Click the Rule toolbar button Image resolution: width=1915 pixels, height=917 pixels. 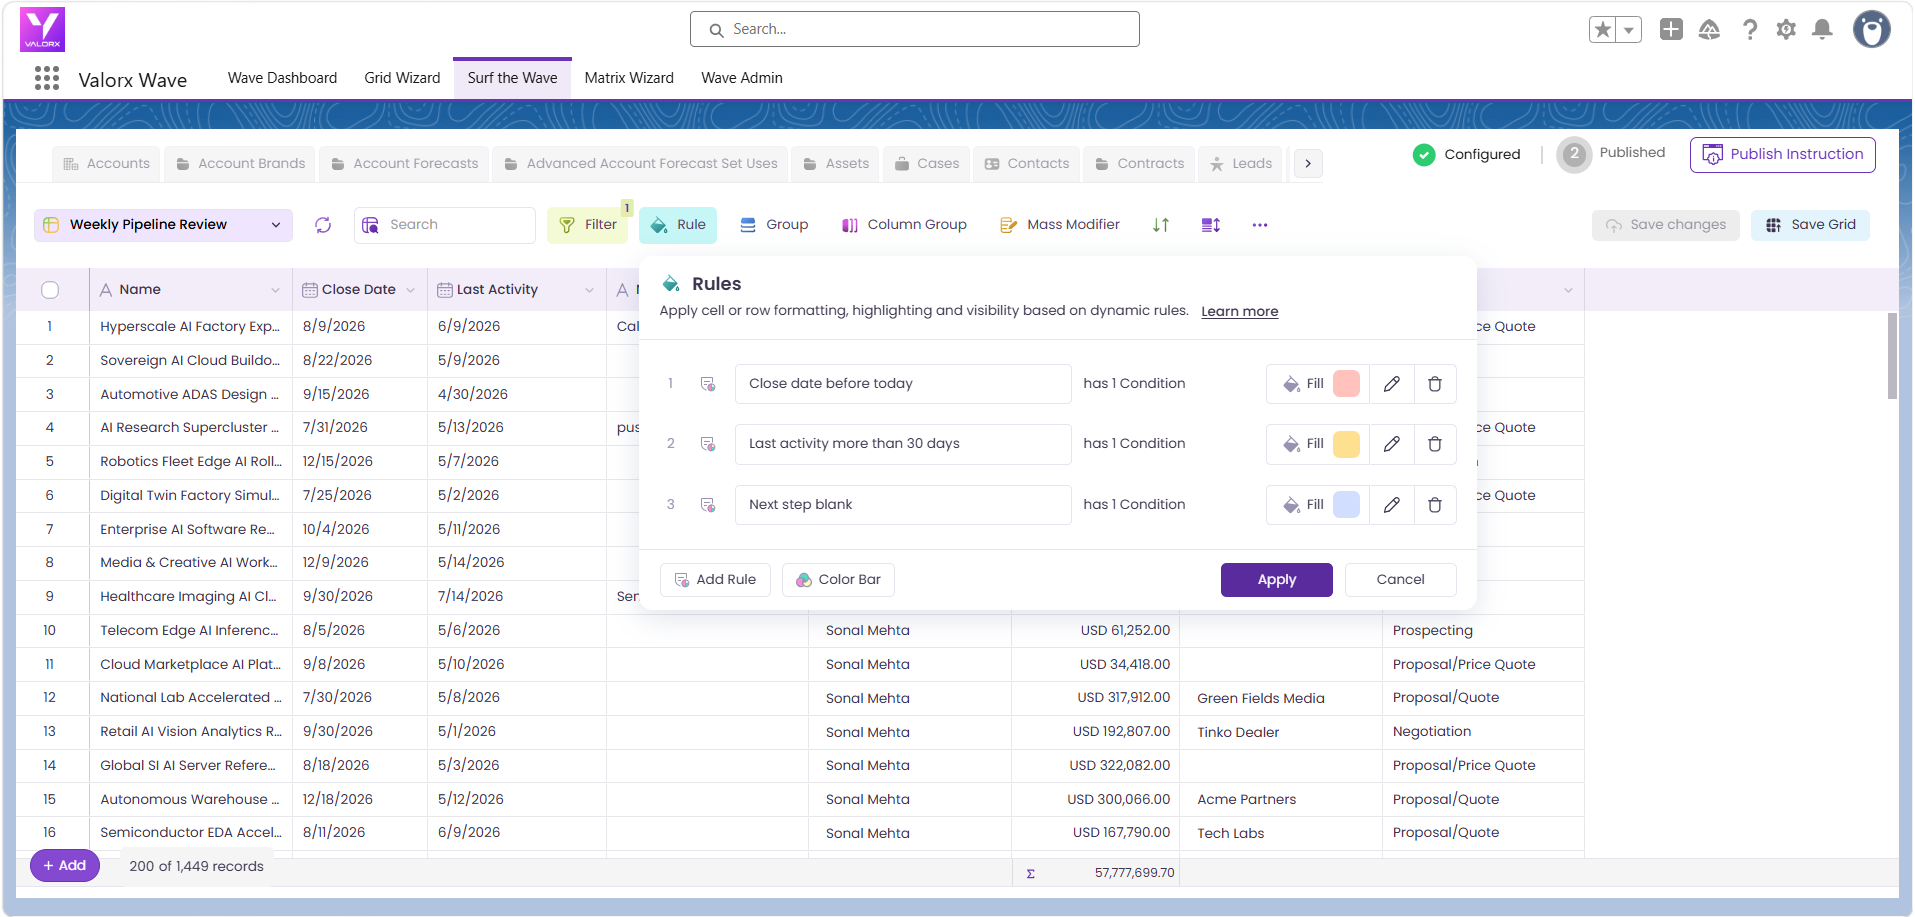679,225
